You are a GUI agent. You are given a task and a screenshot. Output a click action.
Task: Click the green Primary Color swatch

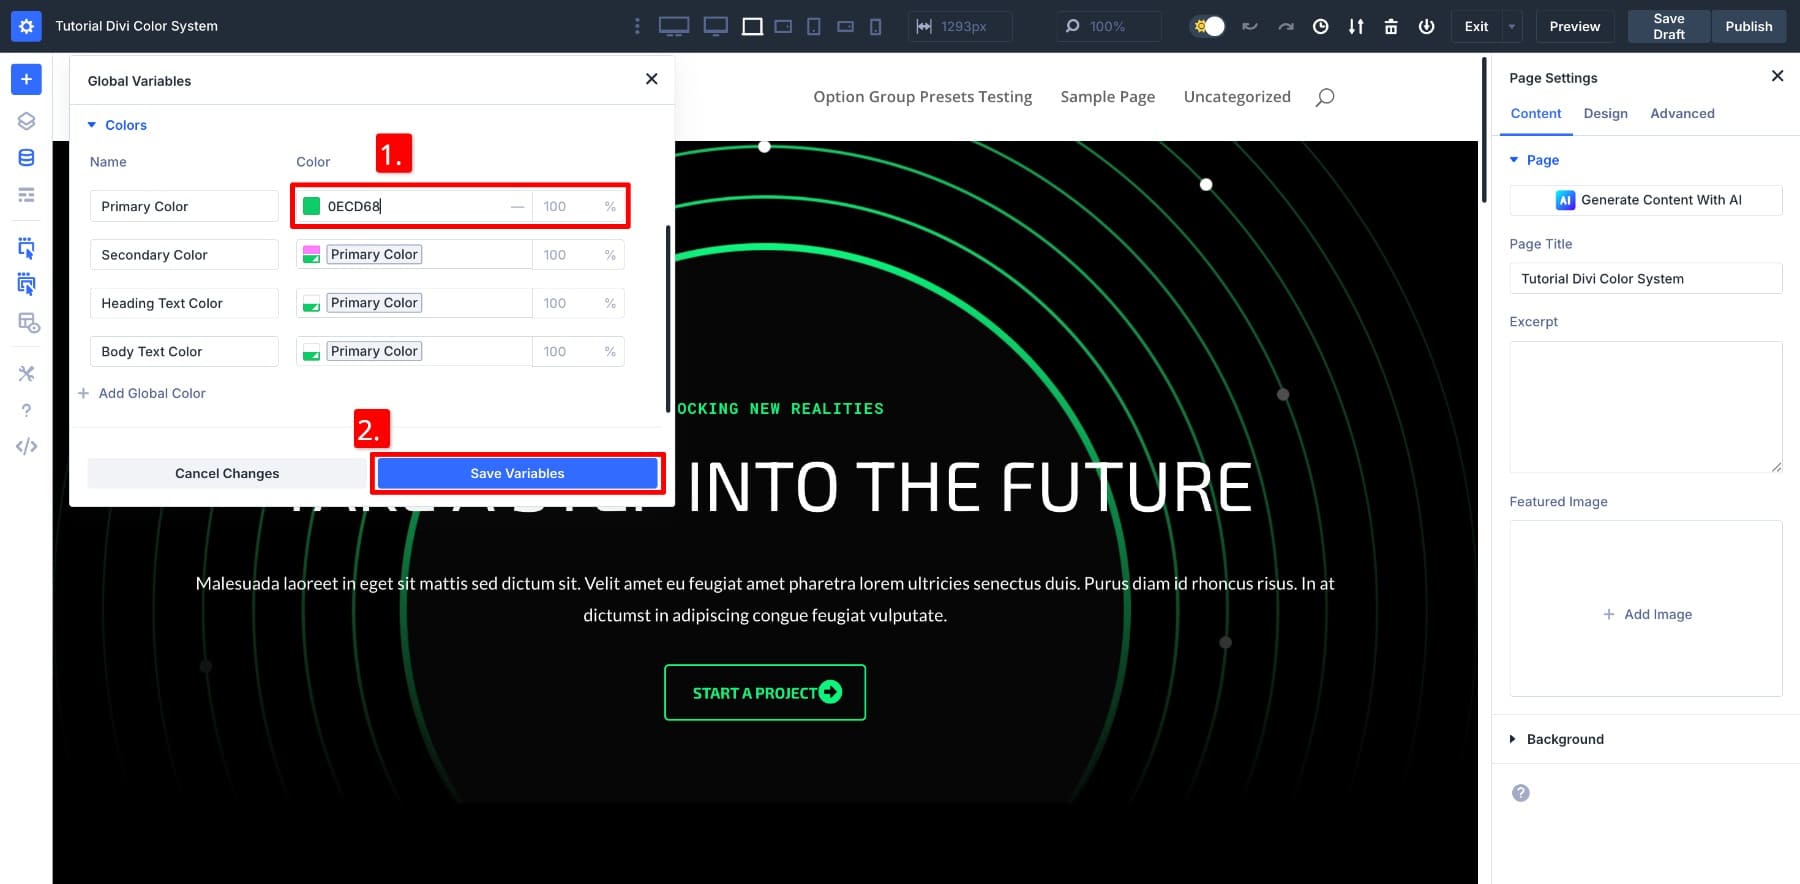coord(312,206)
